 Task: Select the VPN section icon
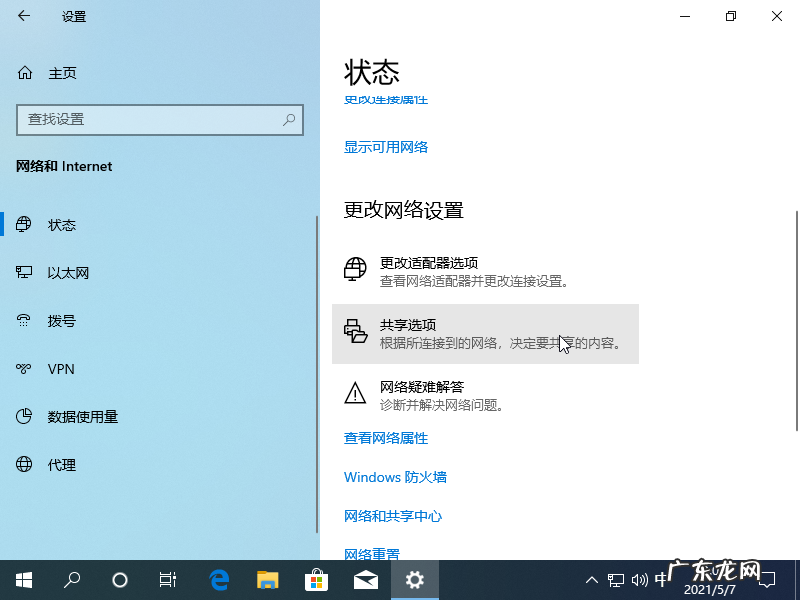(23, 368)
